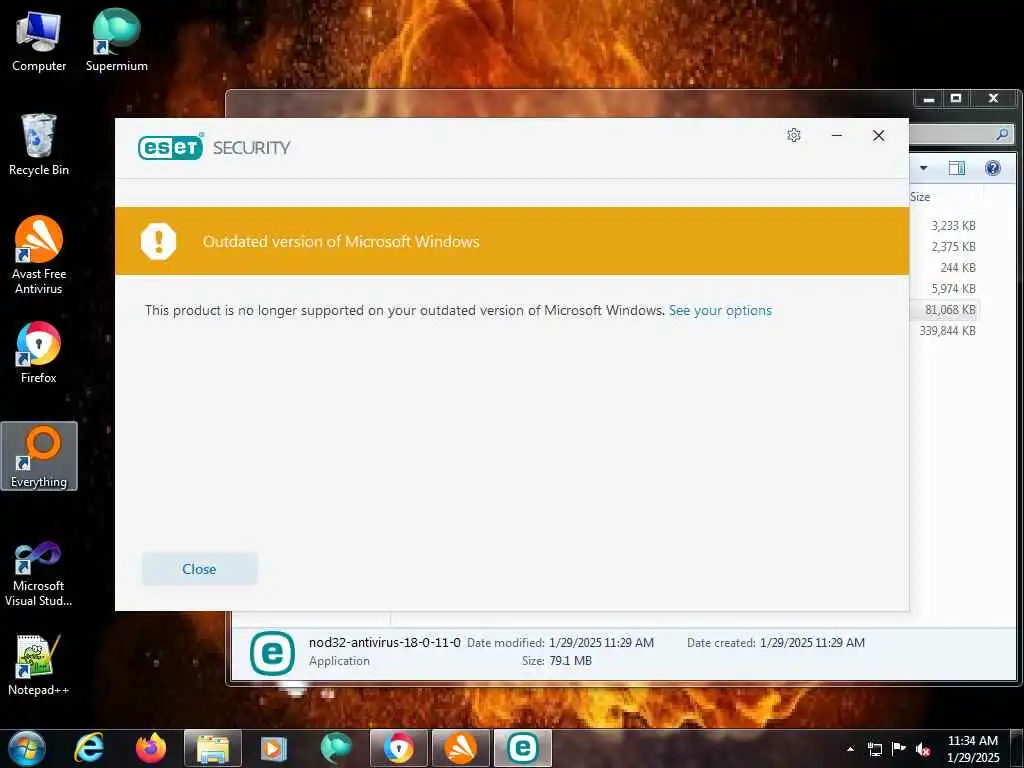Image resolution: width=1024 pixels, height=768 pixels.
Task: Click the Close button in ESET dialog
Action: [200, 569]
